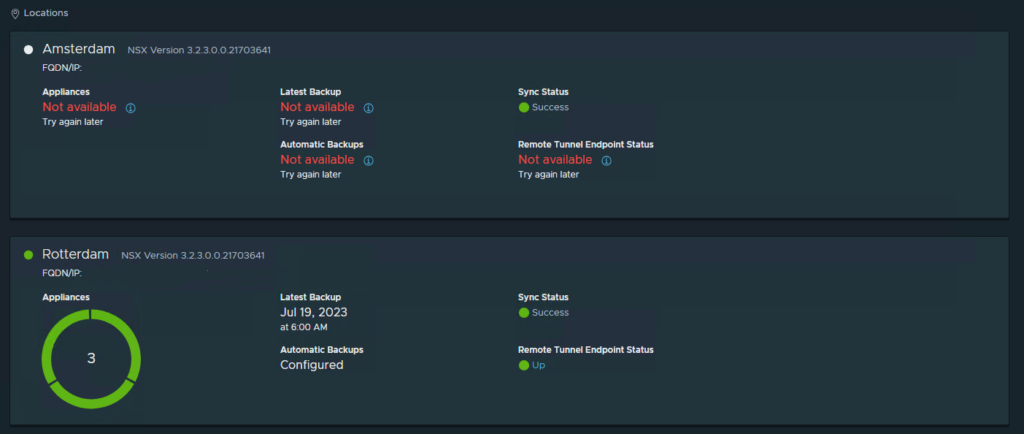Screen dimensions: 1024x434
Task: Click the Rotterdam appliances donut chart
Action: click(91, 359)
